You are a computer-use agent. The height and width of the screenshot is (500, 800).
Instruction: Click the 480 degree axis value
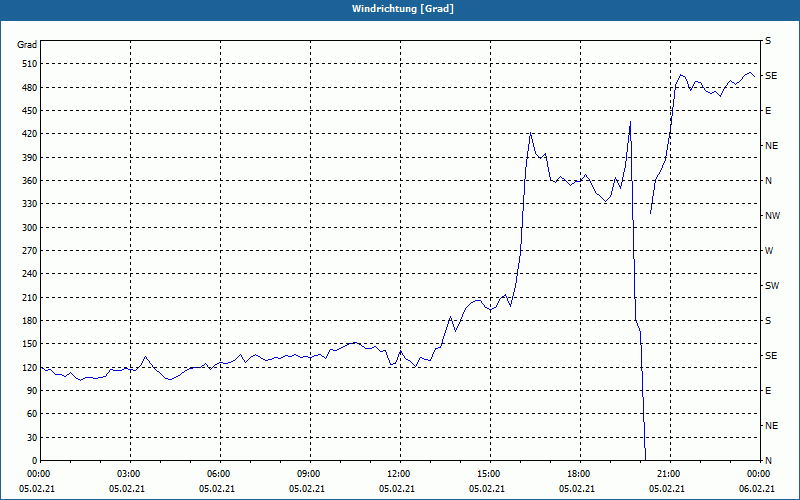(x=30, y=87)
